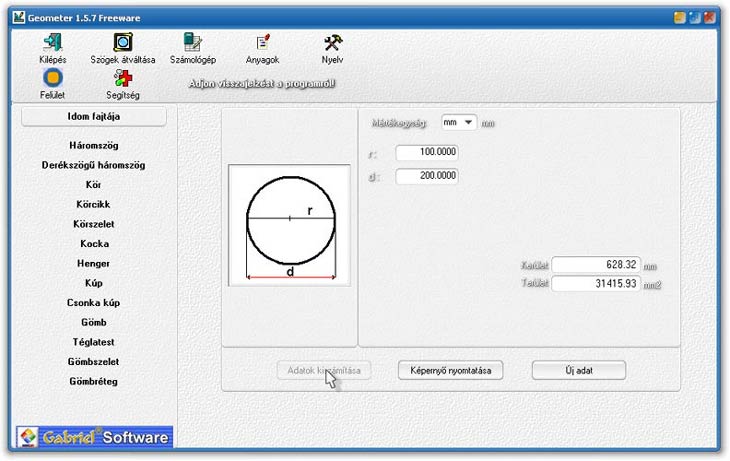Image resolution: width=730 pixels, height=461 pixels.
Task: Open the Felület interface icon
Action: [x=52, y=78]
